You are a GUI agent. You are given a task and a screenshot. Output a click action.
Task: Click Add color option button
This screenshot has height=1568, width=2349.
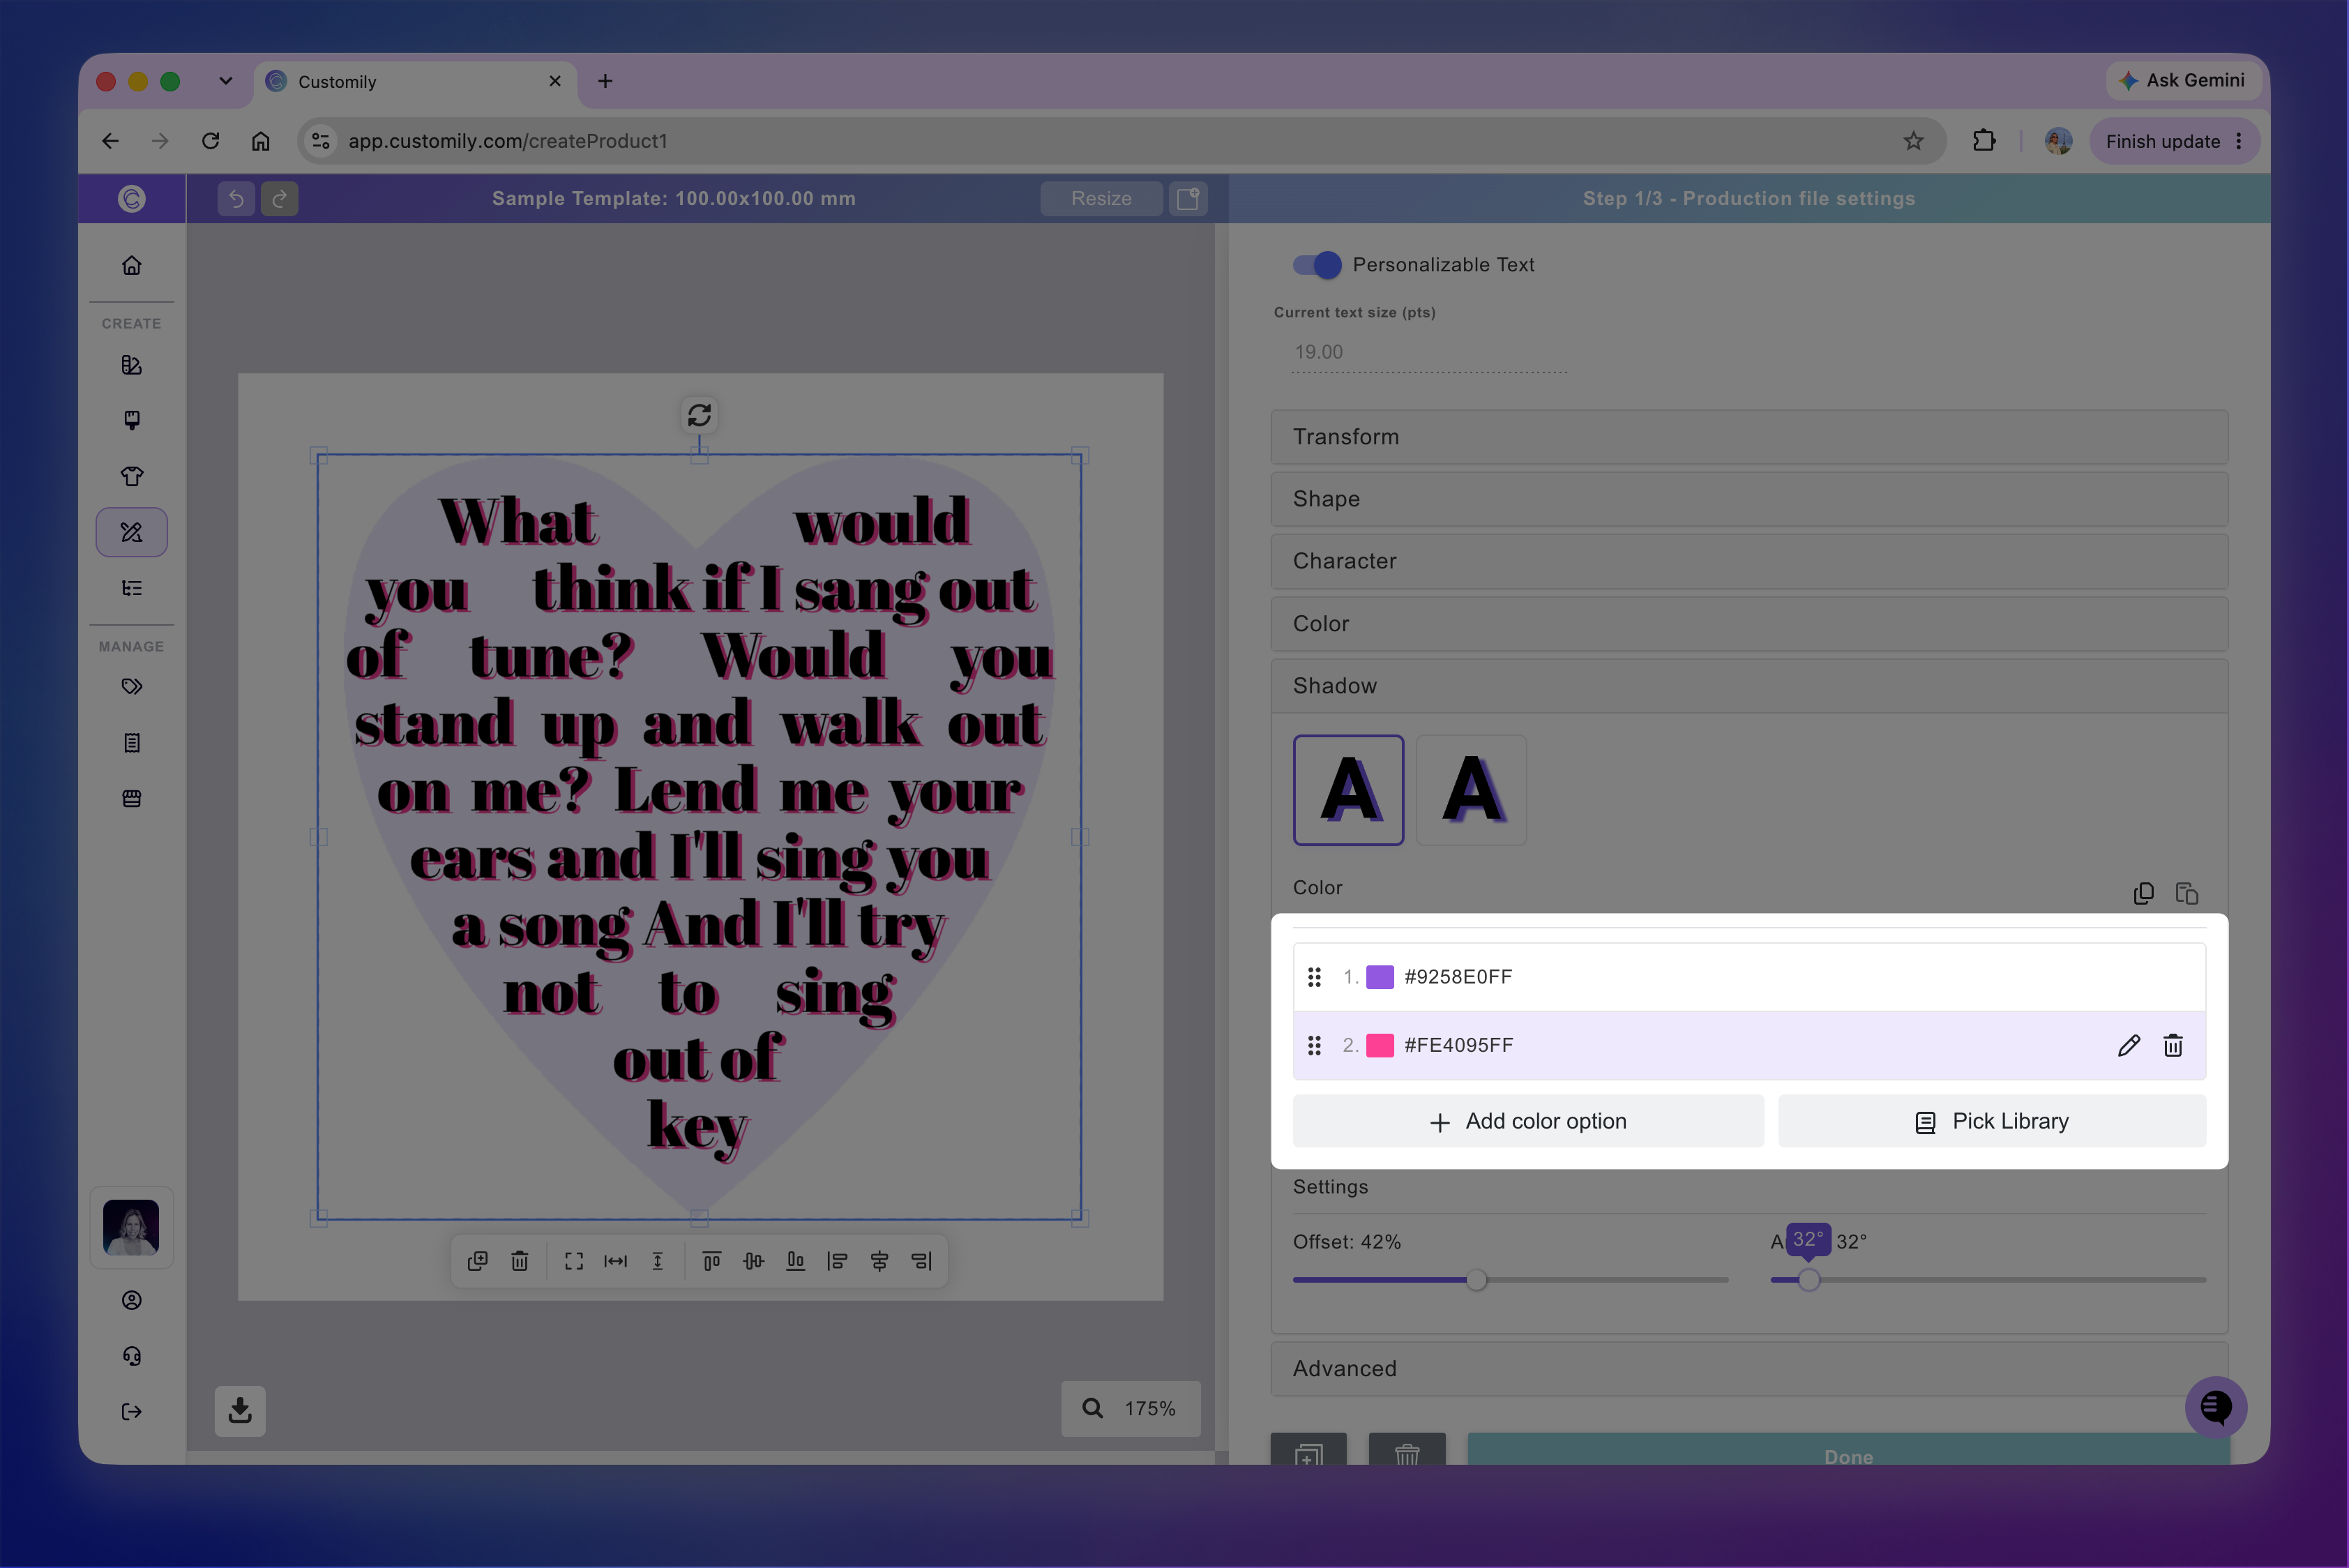(1528, 1122)
